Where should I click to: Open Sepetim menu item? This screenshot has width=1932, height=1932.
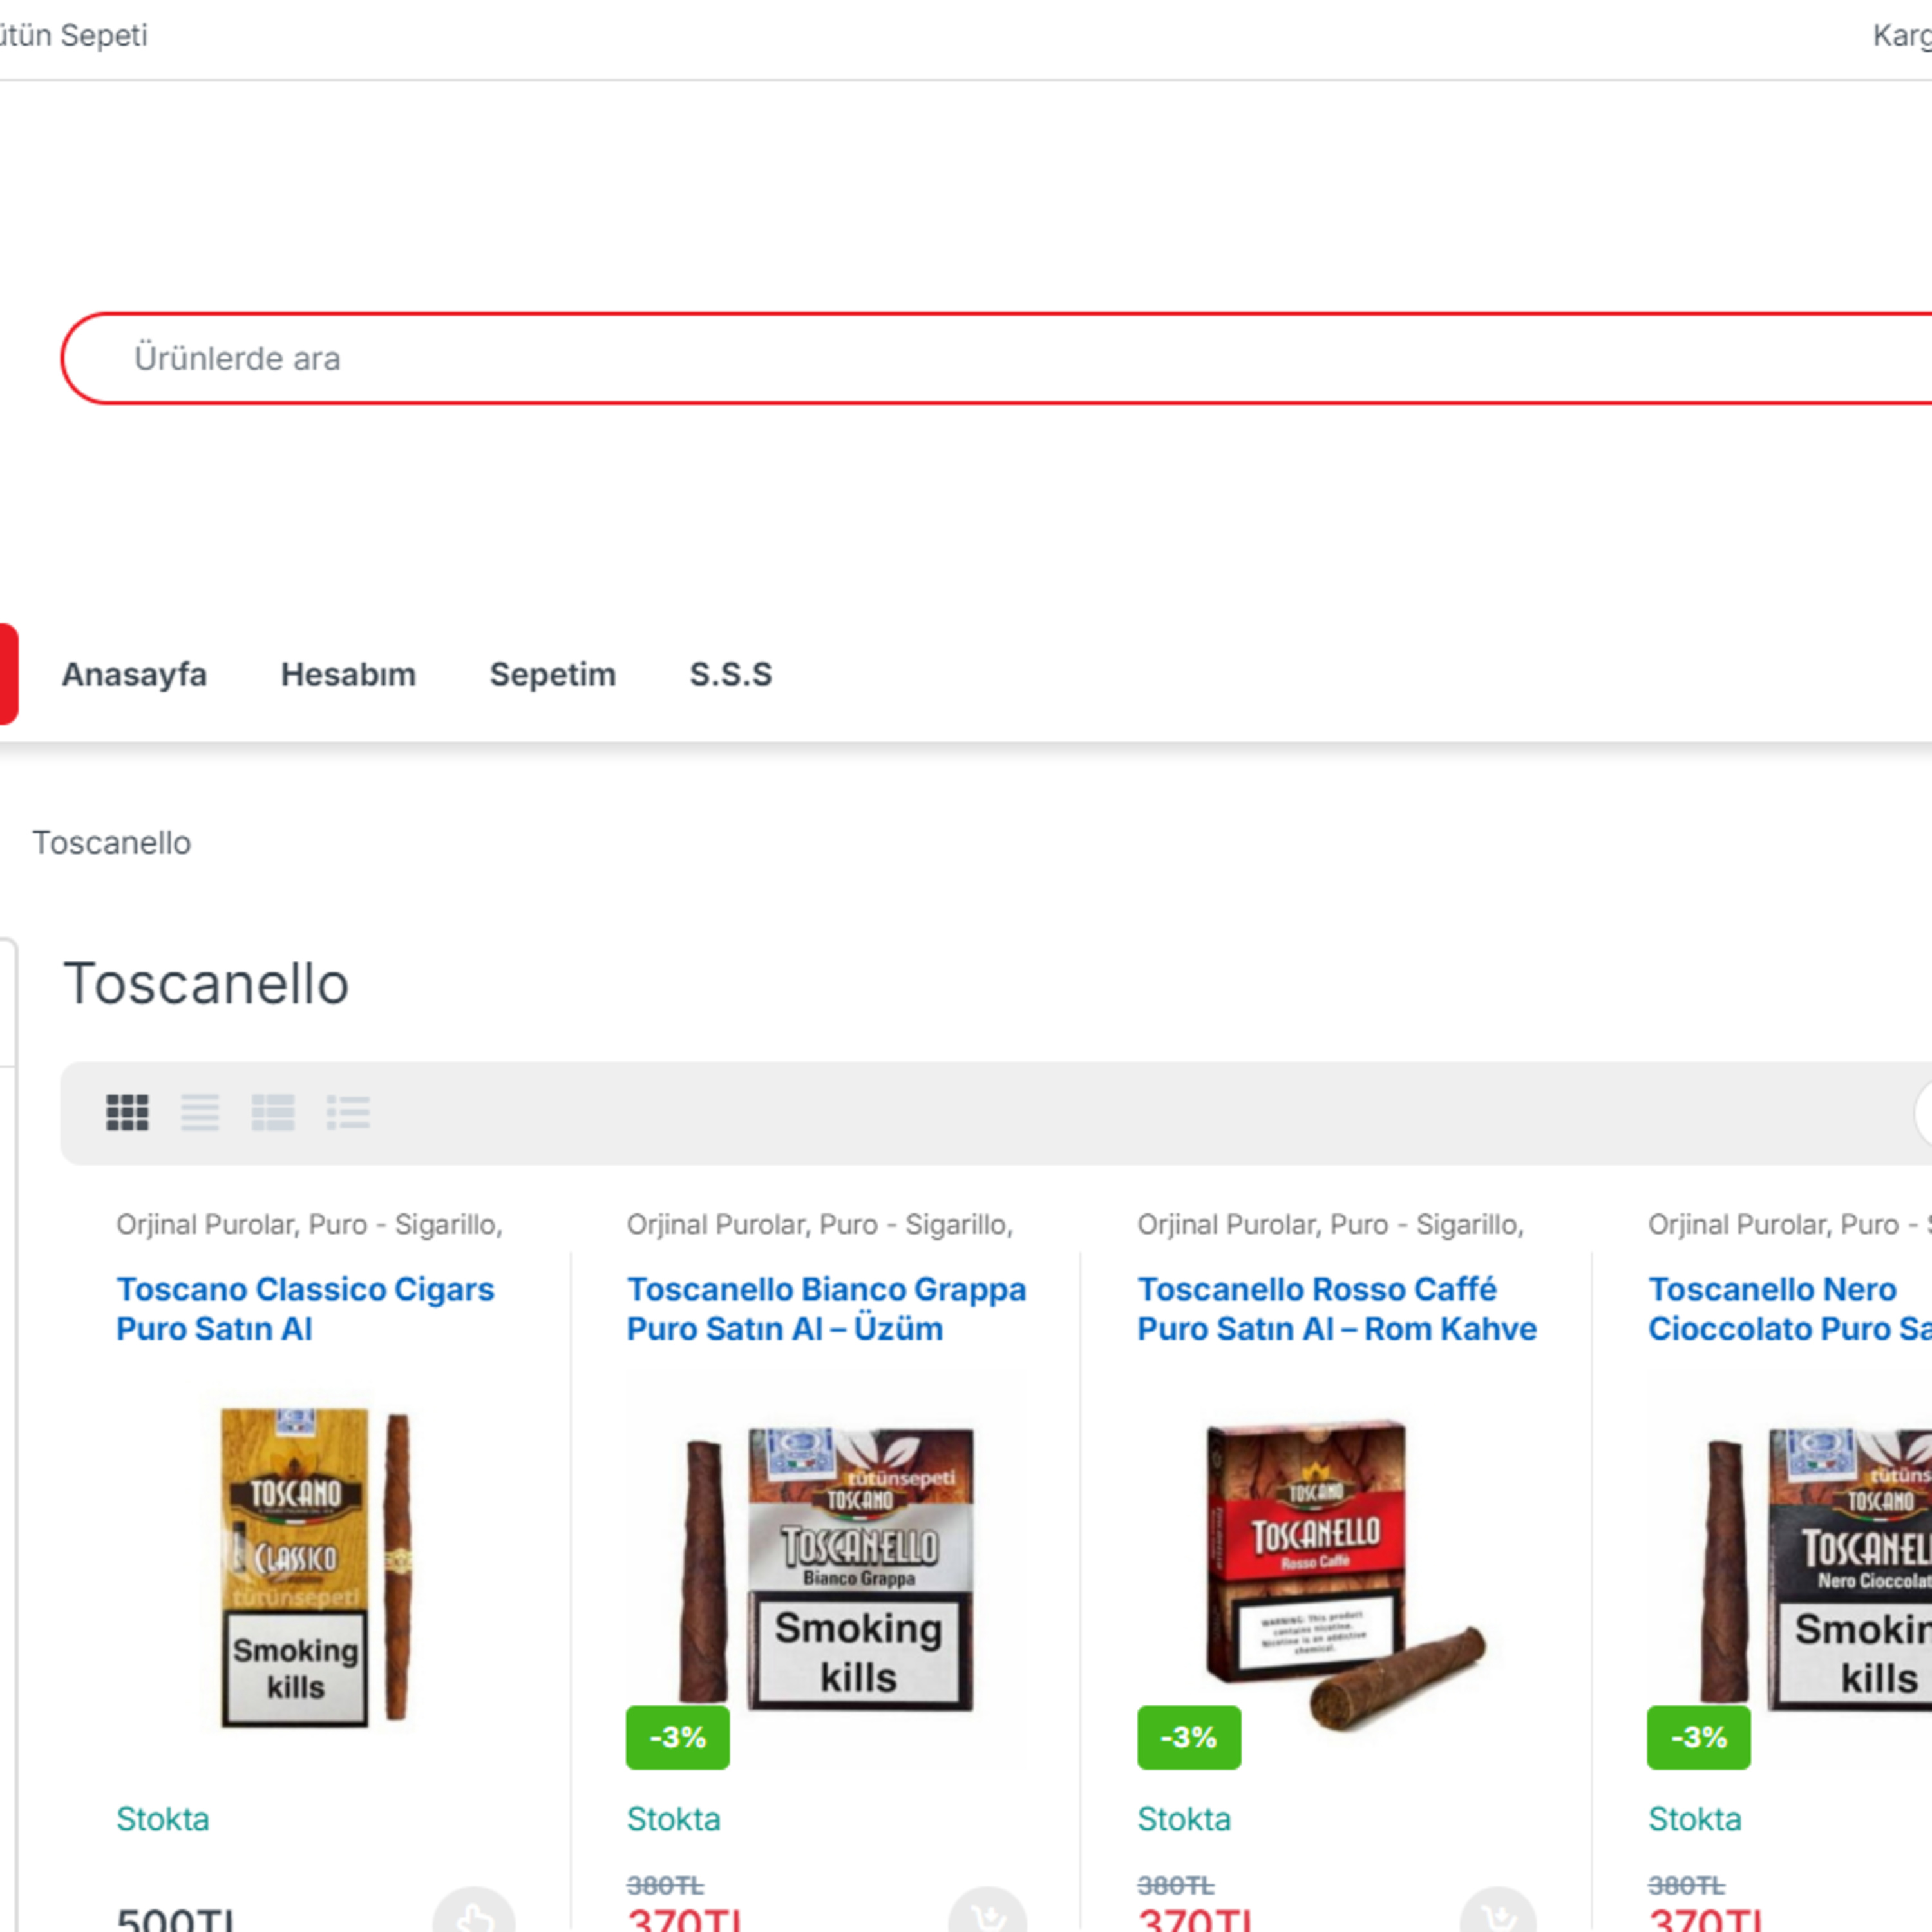coord(553,674)
